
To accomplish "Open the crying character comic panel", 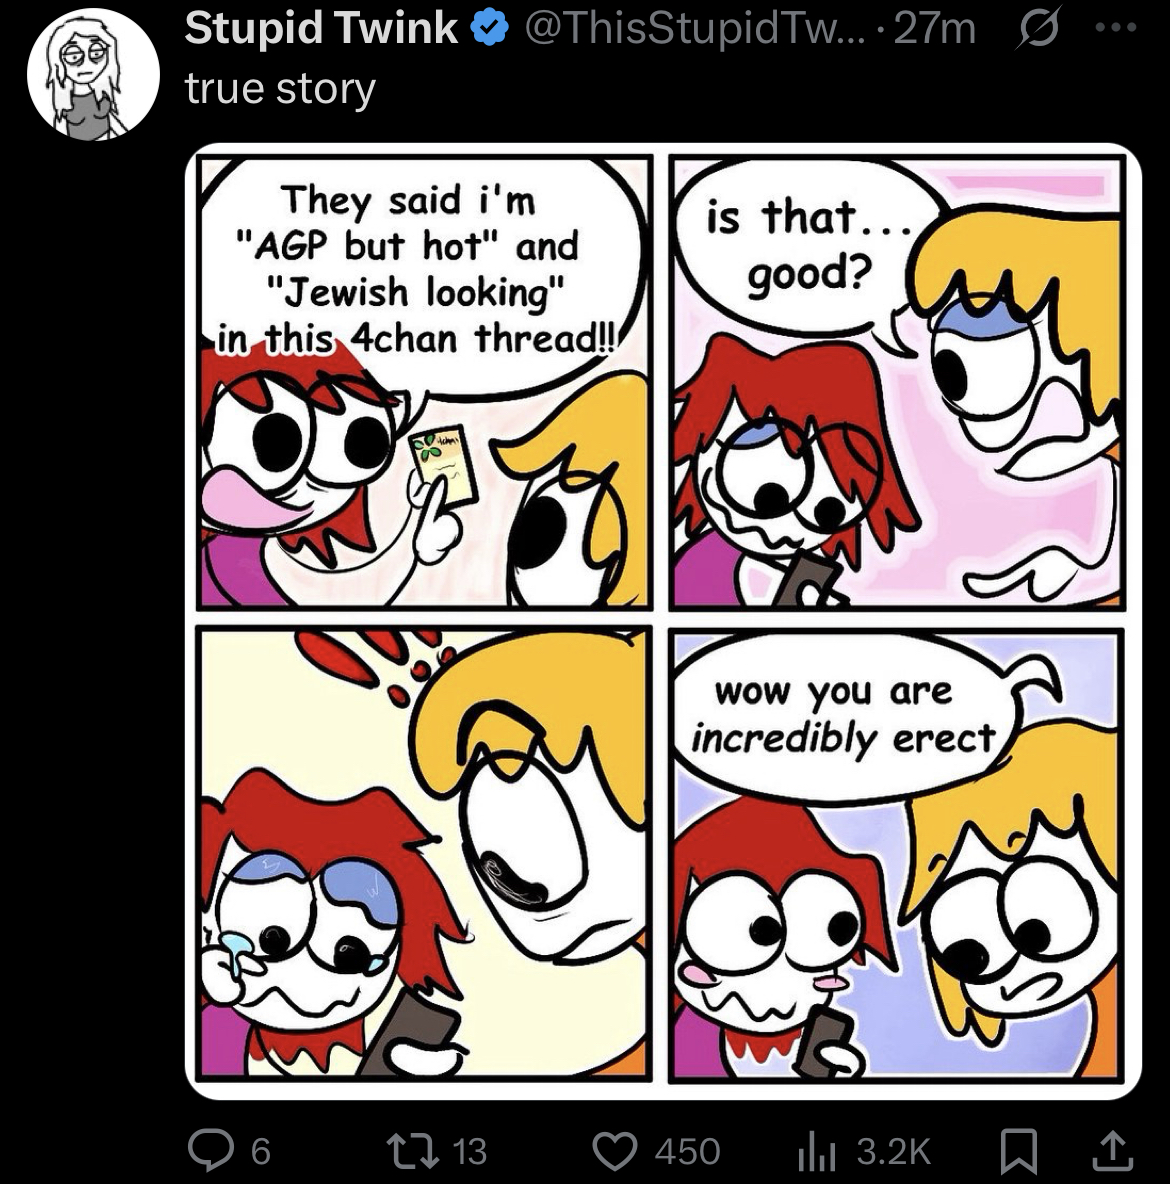I will (x=424, y=855).
